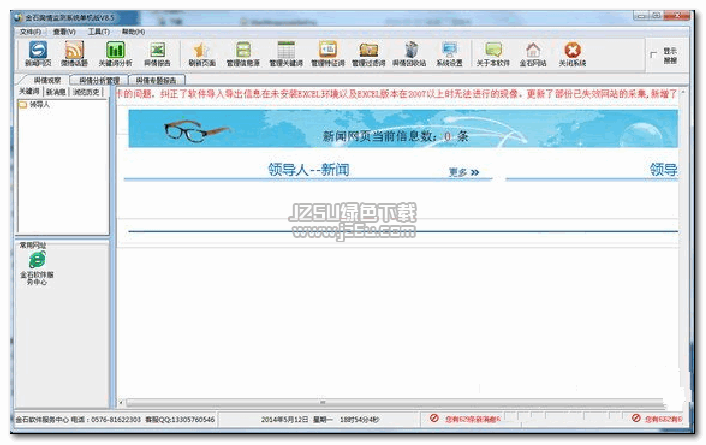
Task: Switch to the 舆情视图 tab
Action: point(47,80)
